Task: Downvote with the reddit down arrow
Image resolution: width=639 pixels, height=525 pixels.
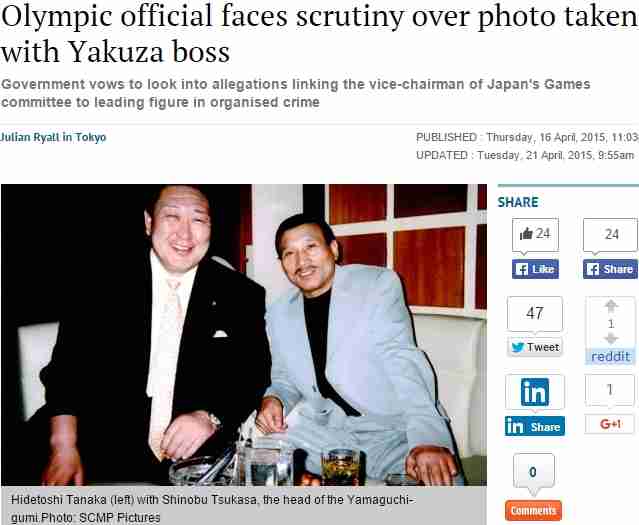Action: tap(610, 339)
